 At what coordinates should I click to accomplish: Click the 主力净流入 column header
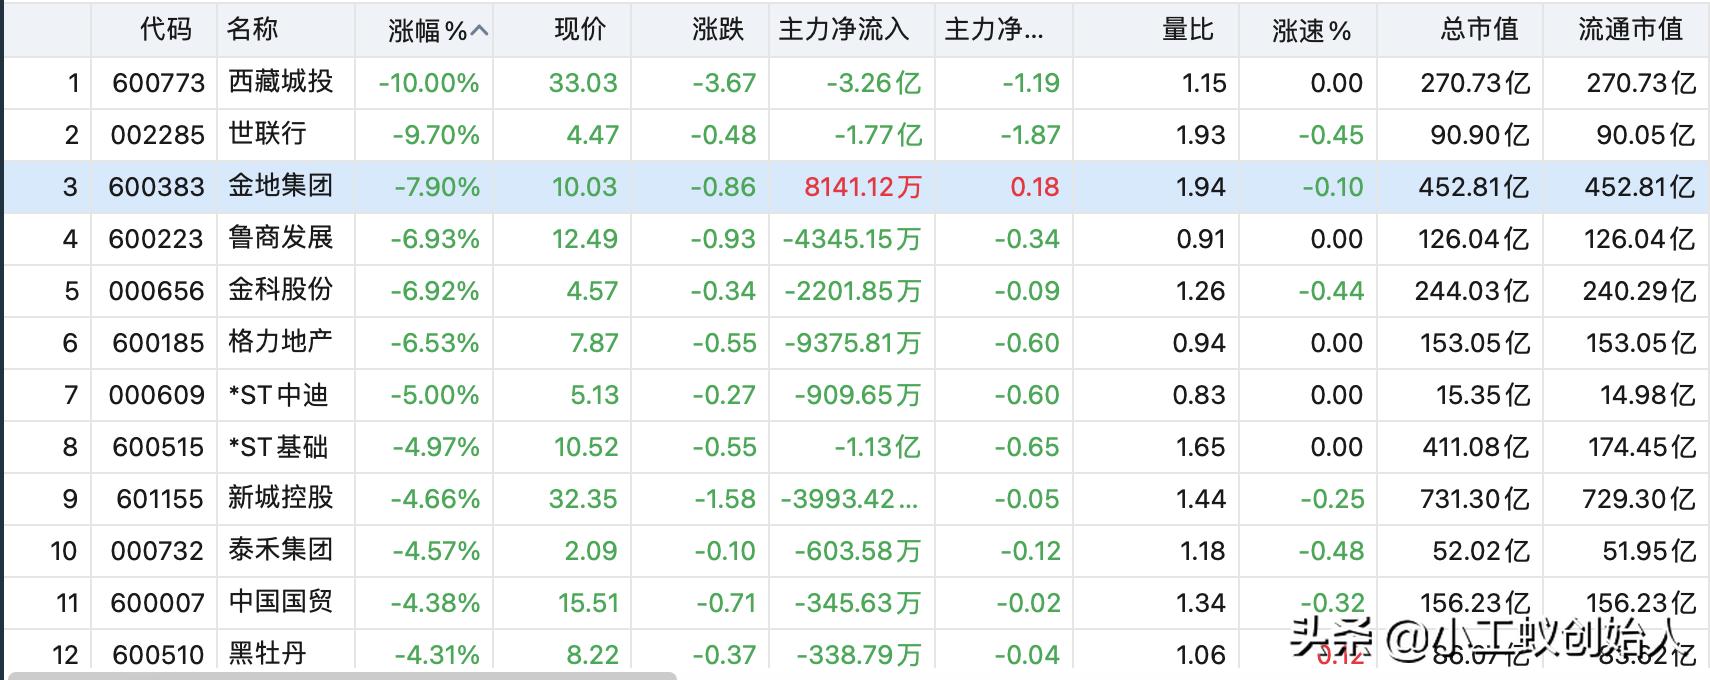pos(844,30)
